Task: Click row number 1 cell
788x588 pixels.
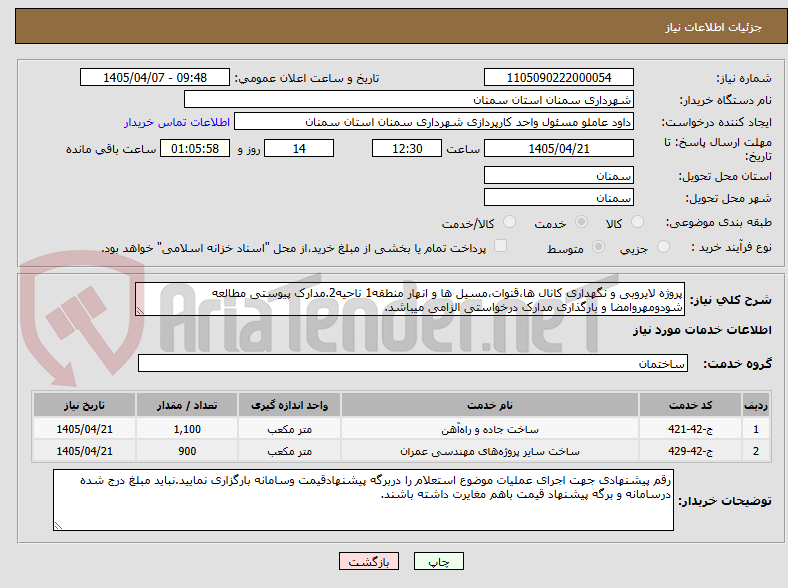Action: (x=756, y=429)
